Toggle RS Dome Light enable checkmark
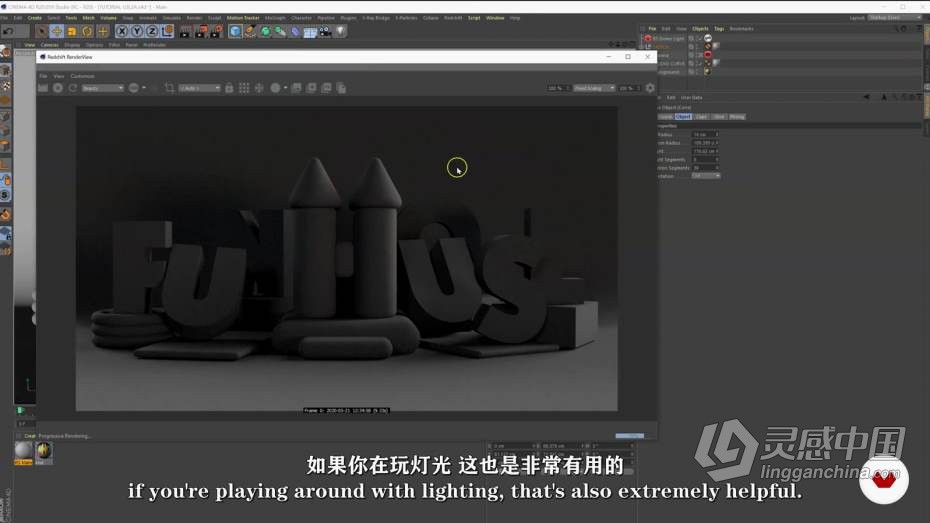Image resolution: width=930 pixels, height=523 pixels. click(x=699, y=39)
